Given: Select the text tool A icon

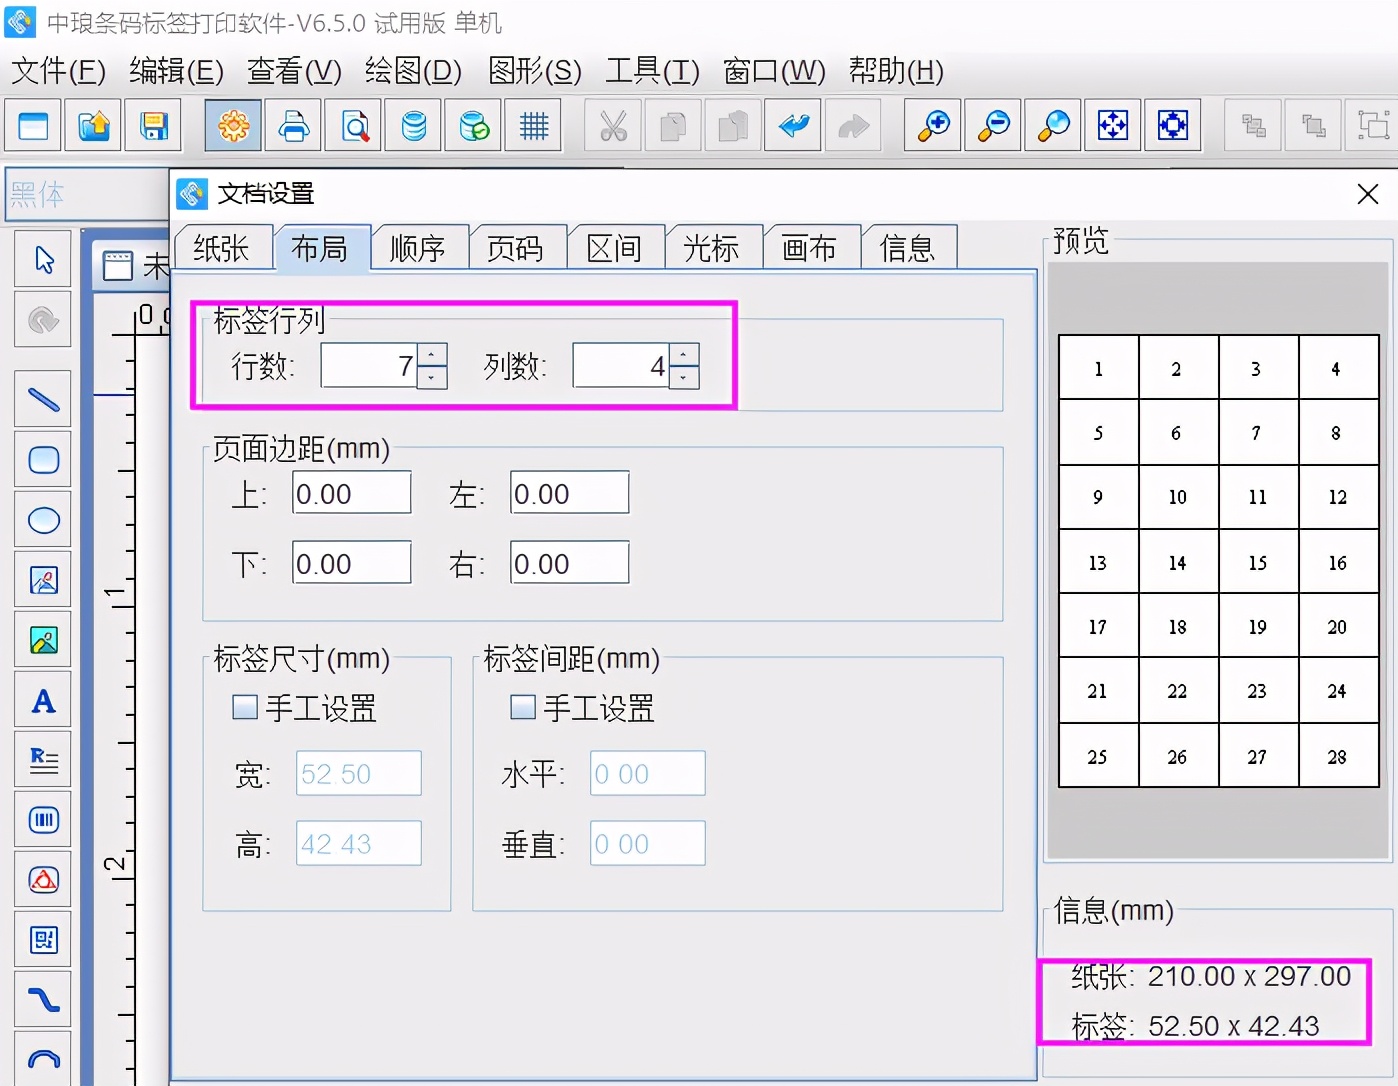Looking at the screenshot, I should [x=43, y=701].
